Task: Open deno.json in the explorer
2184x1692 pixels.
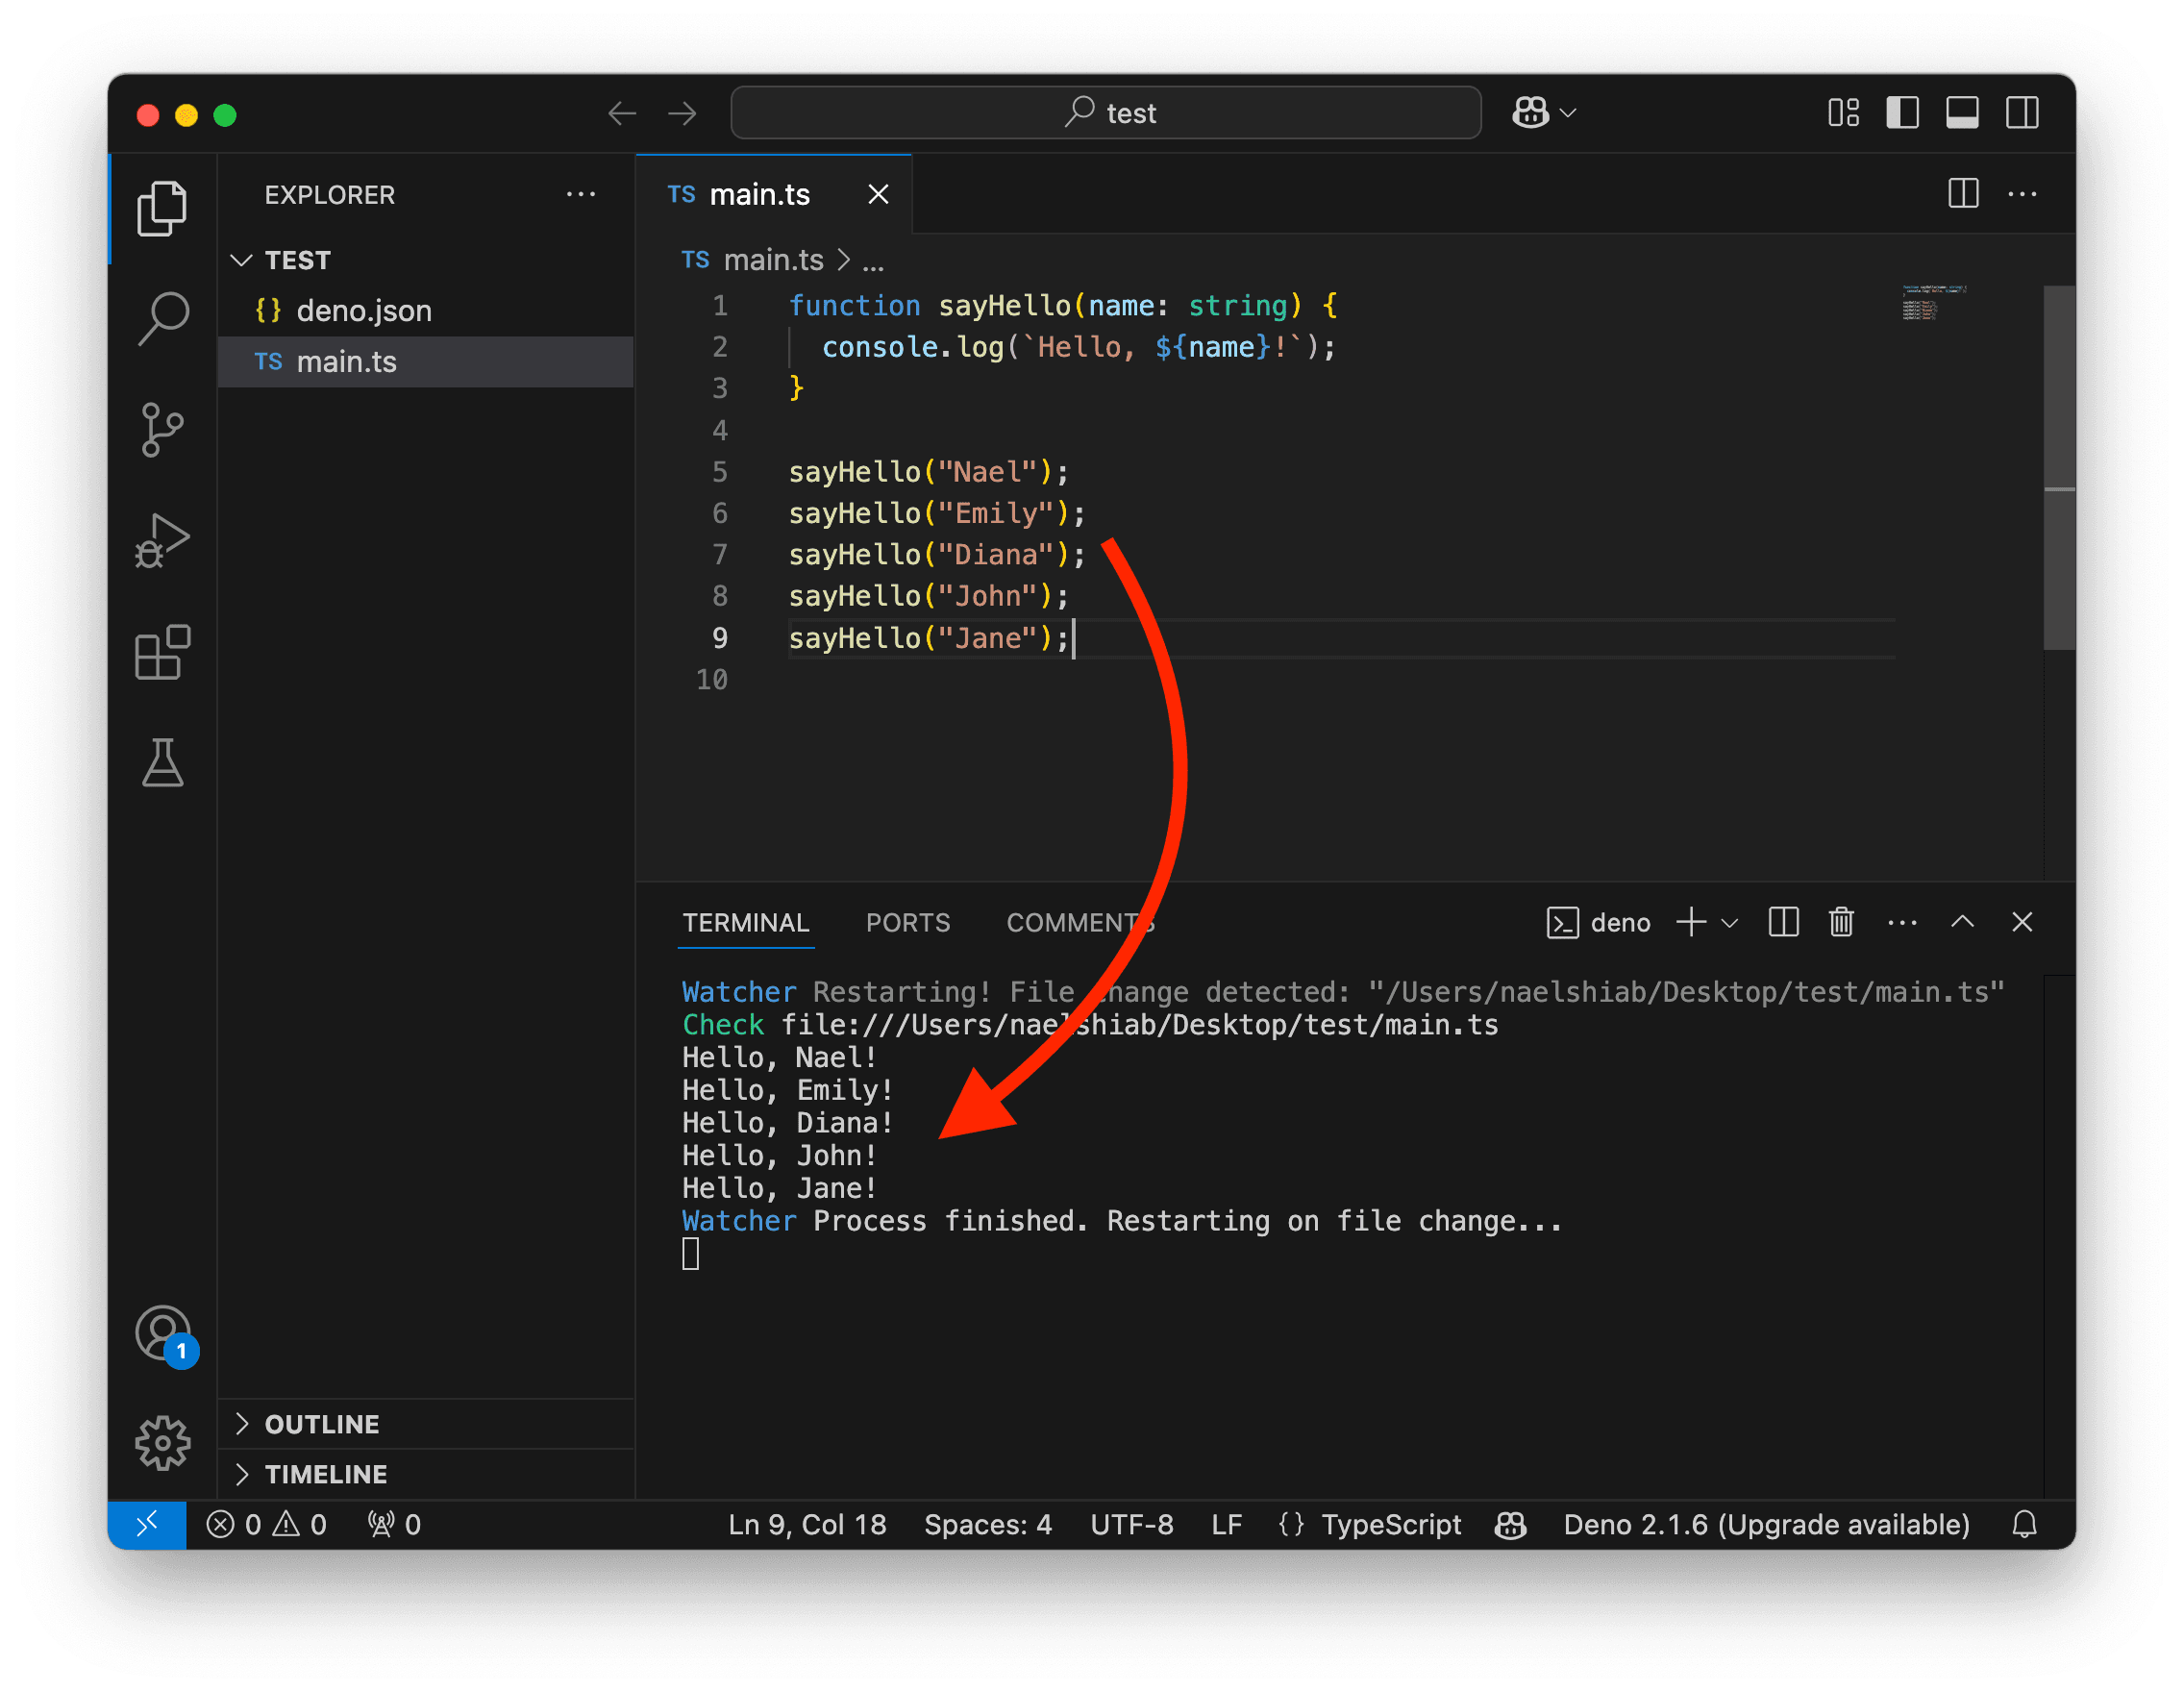Action: click(x=426, y=311)
